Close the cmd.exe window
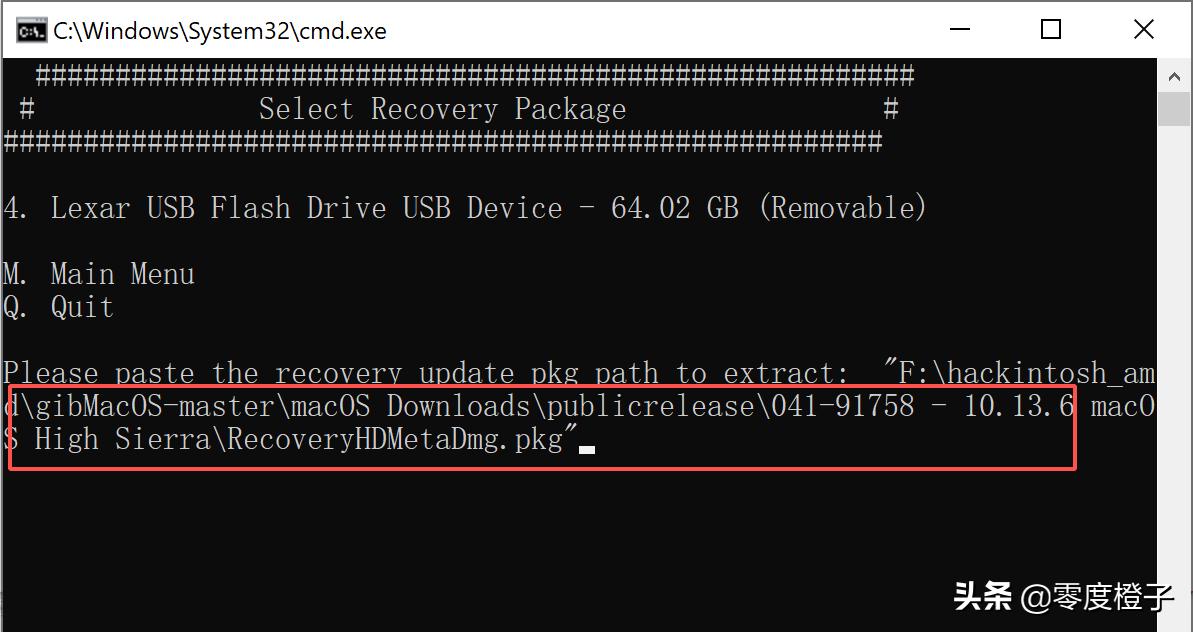This screenshot has height=632, width=1193. click(1144, 30)
